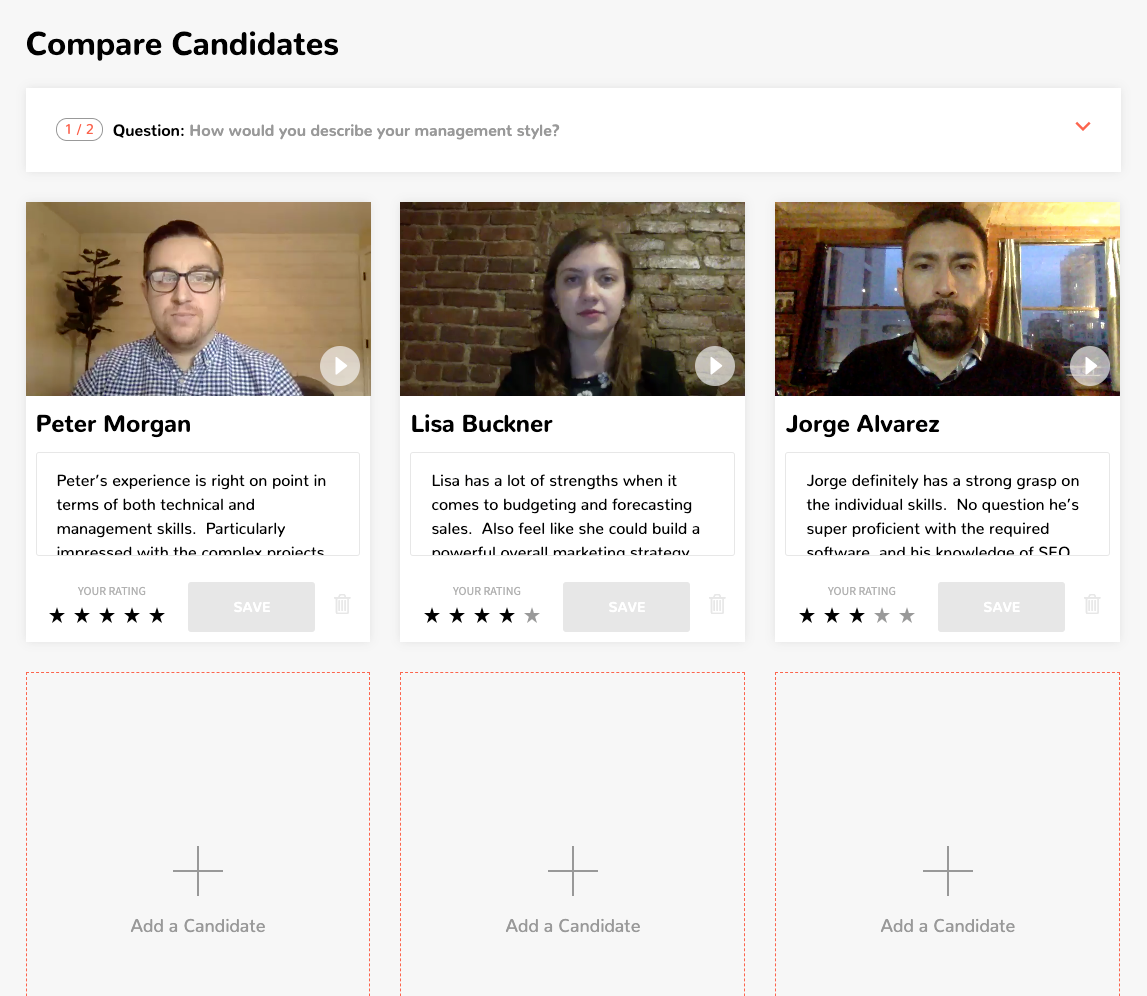
Task: Click plus icon in first empty candidate slot
Action: (x=198, y=871)
